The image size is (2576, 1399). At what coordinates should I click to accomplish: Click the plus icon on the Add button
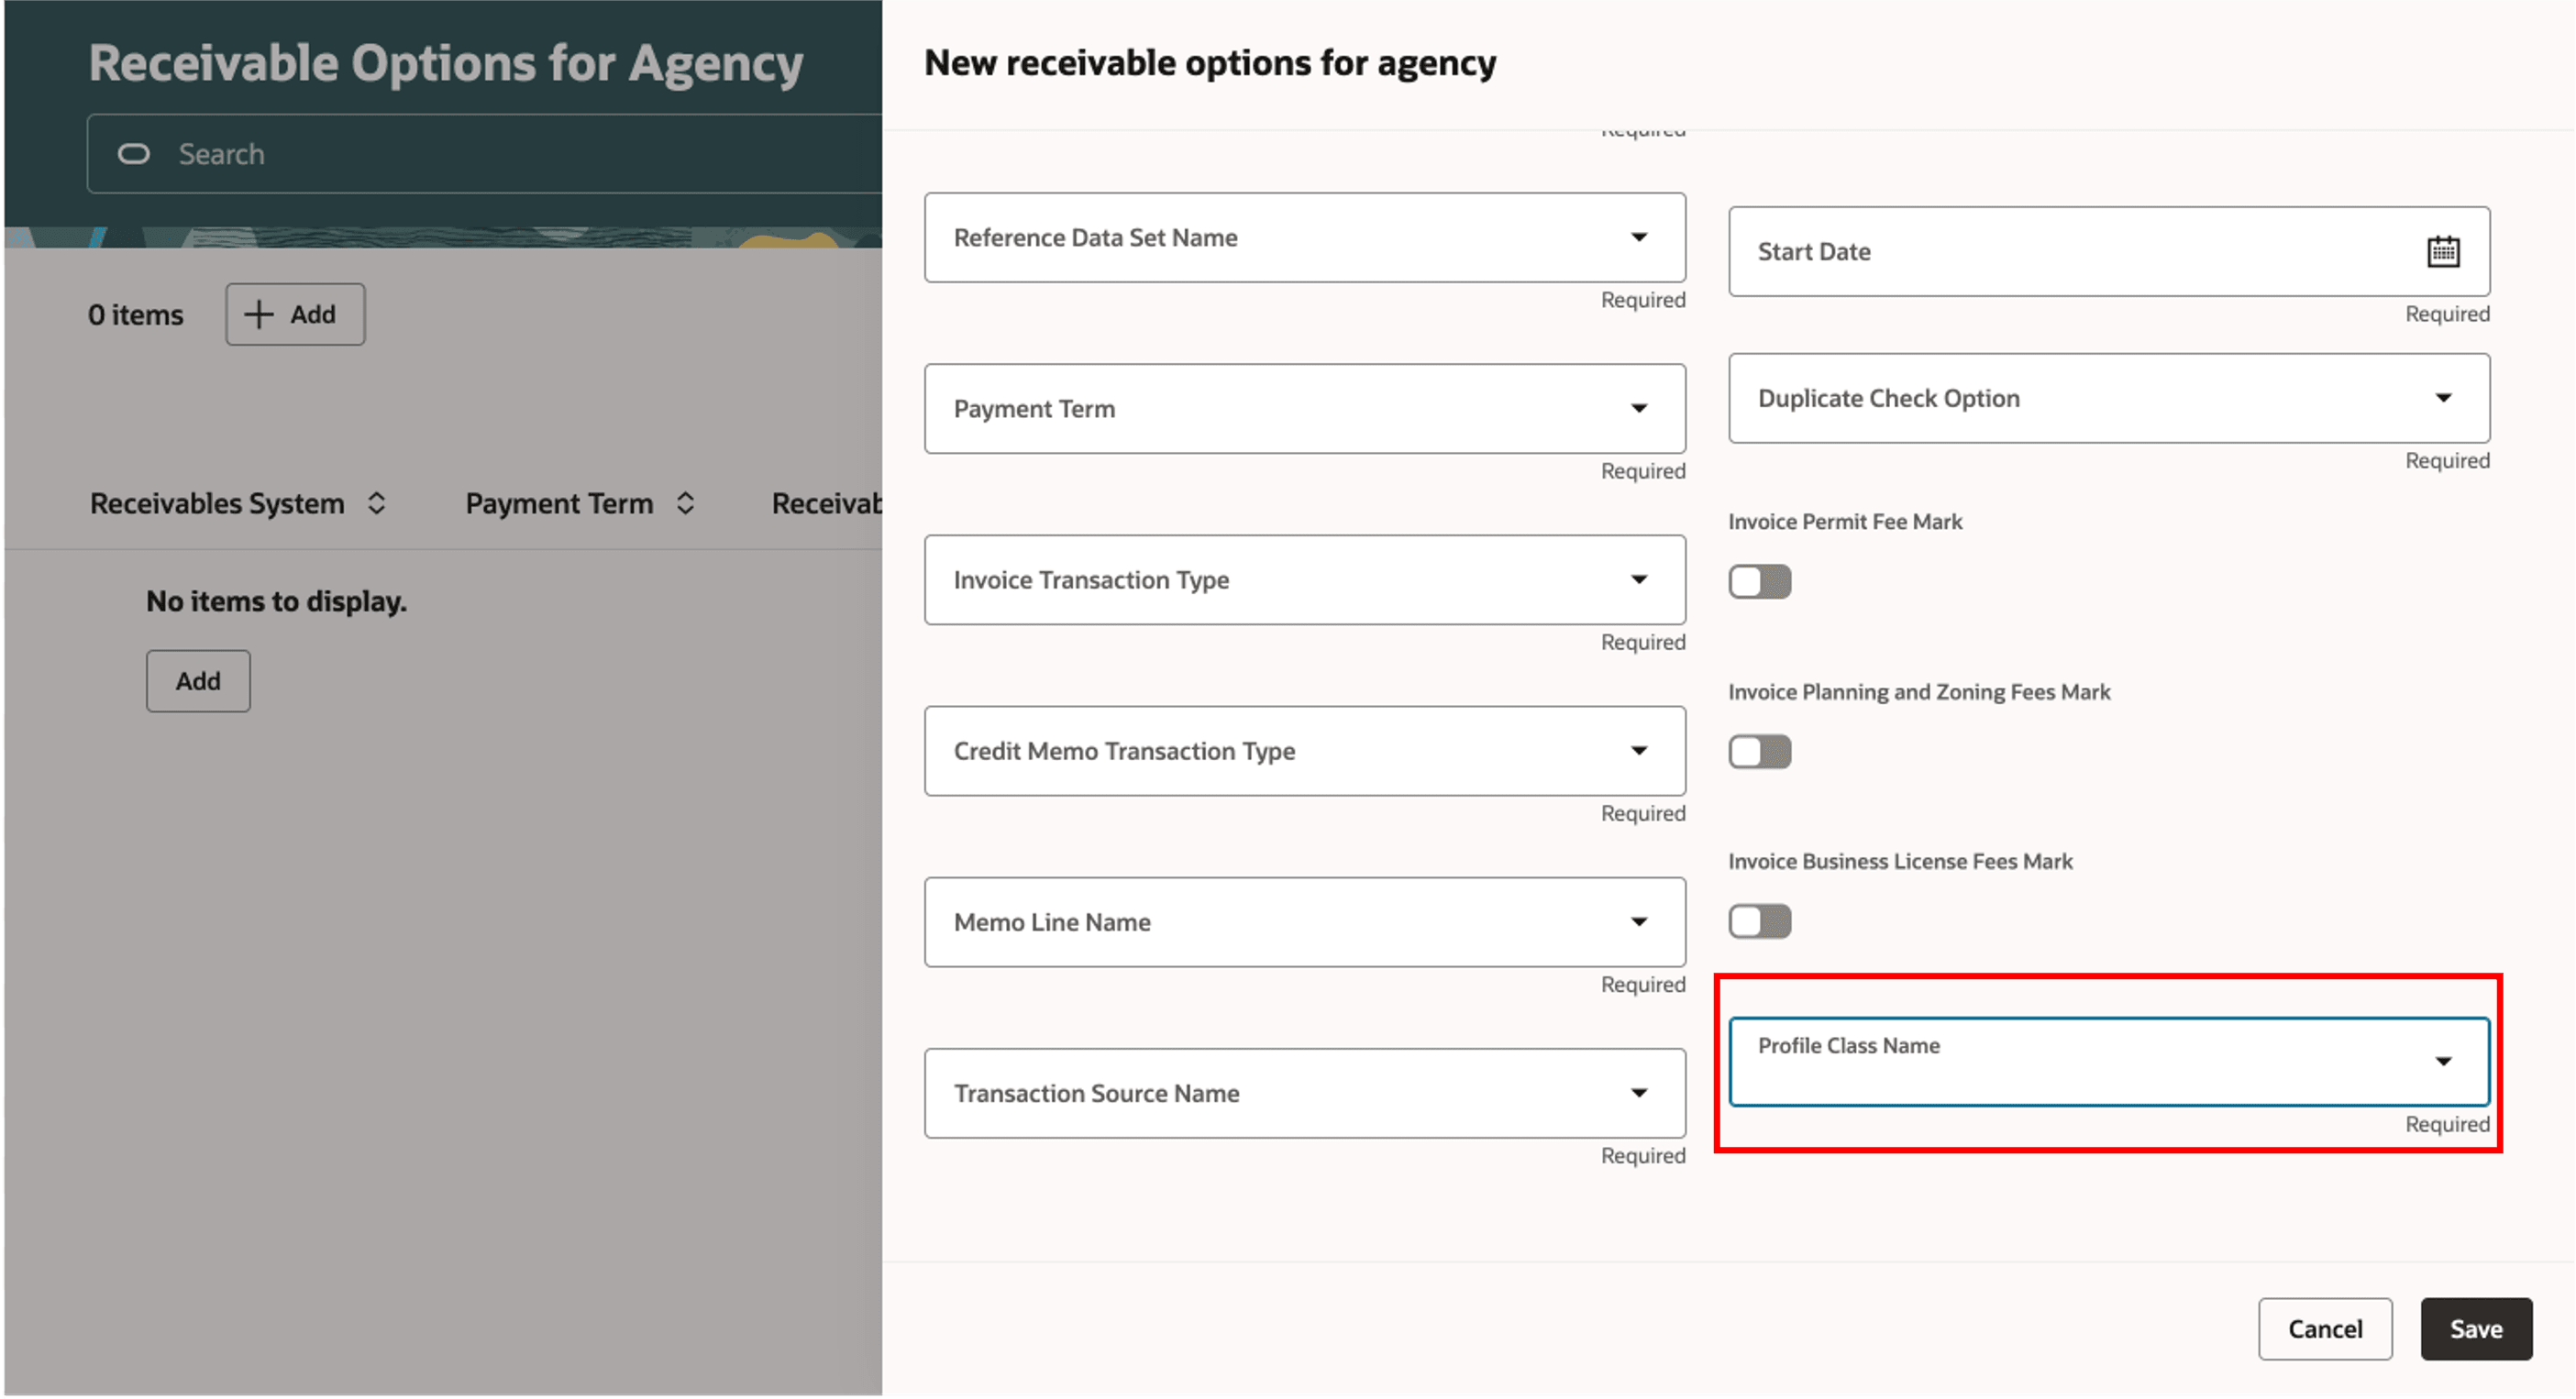[x=259, y=314]
